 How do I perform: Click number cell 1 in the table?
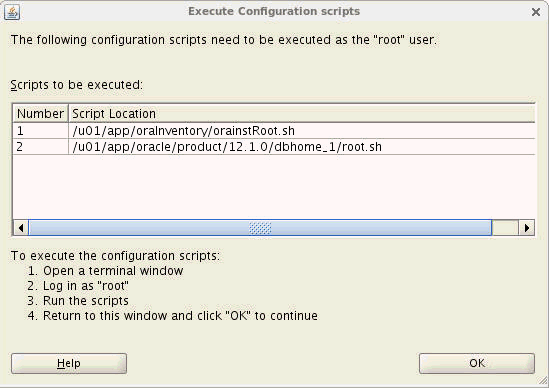pos(41,131)
